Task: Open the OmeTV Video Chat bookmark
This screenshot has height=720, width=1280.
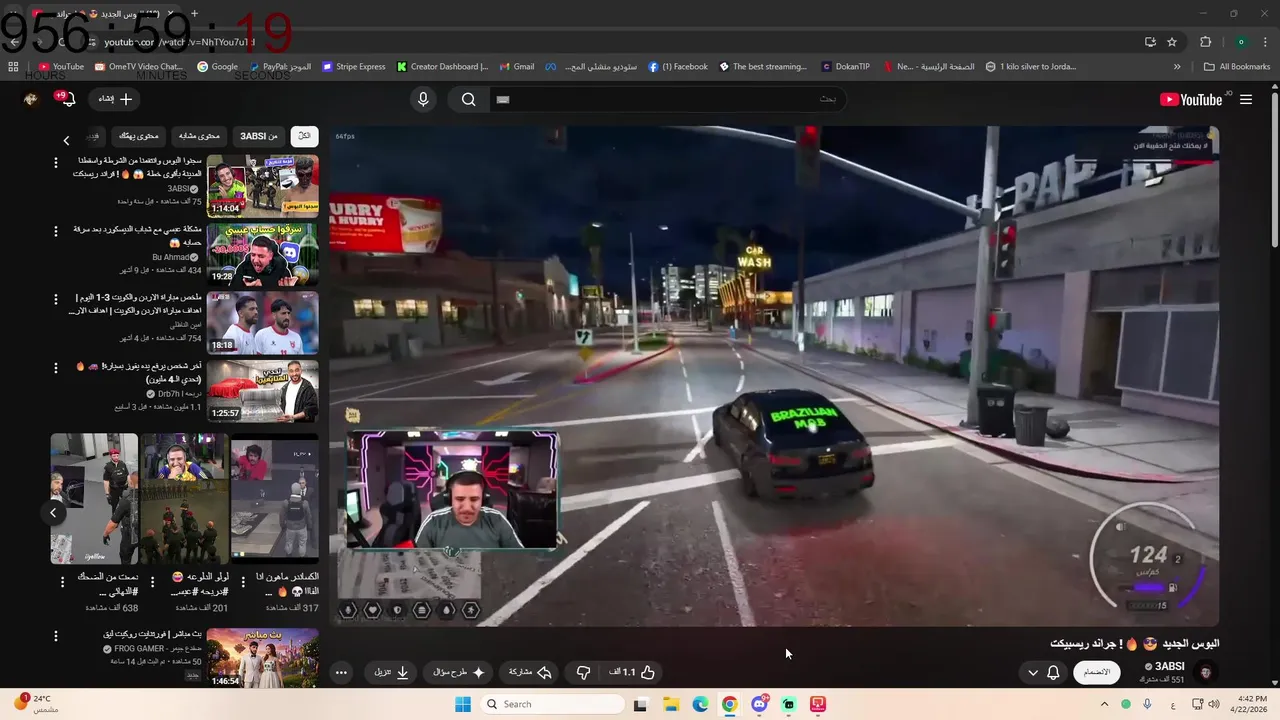Action: pos(138,67)
